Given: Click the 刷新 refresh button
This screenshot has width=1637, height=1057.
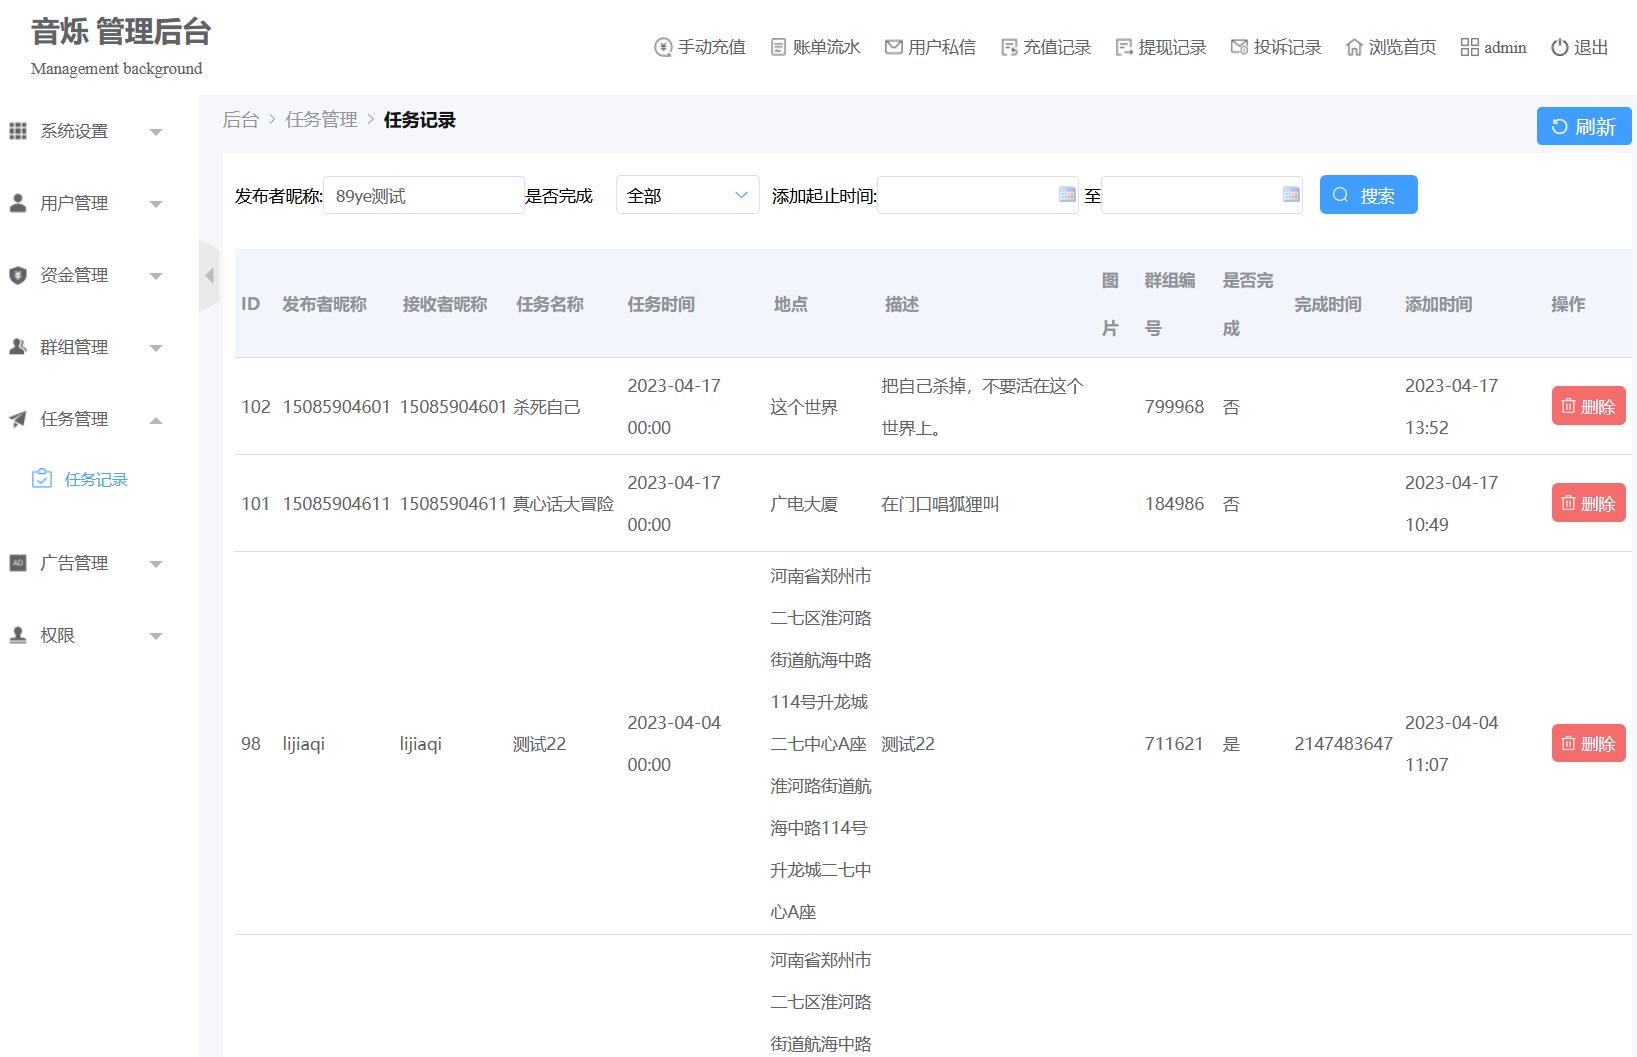Looking at the screenshot, I should click(x=1583, y=126).
